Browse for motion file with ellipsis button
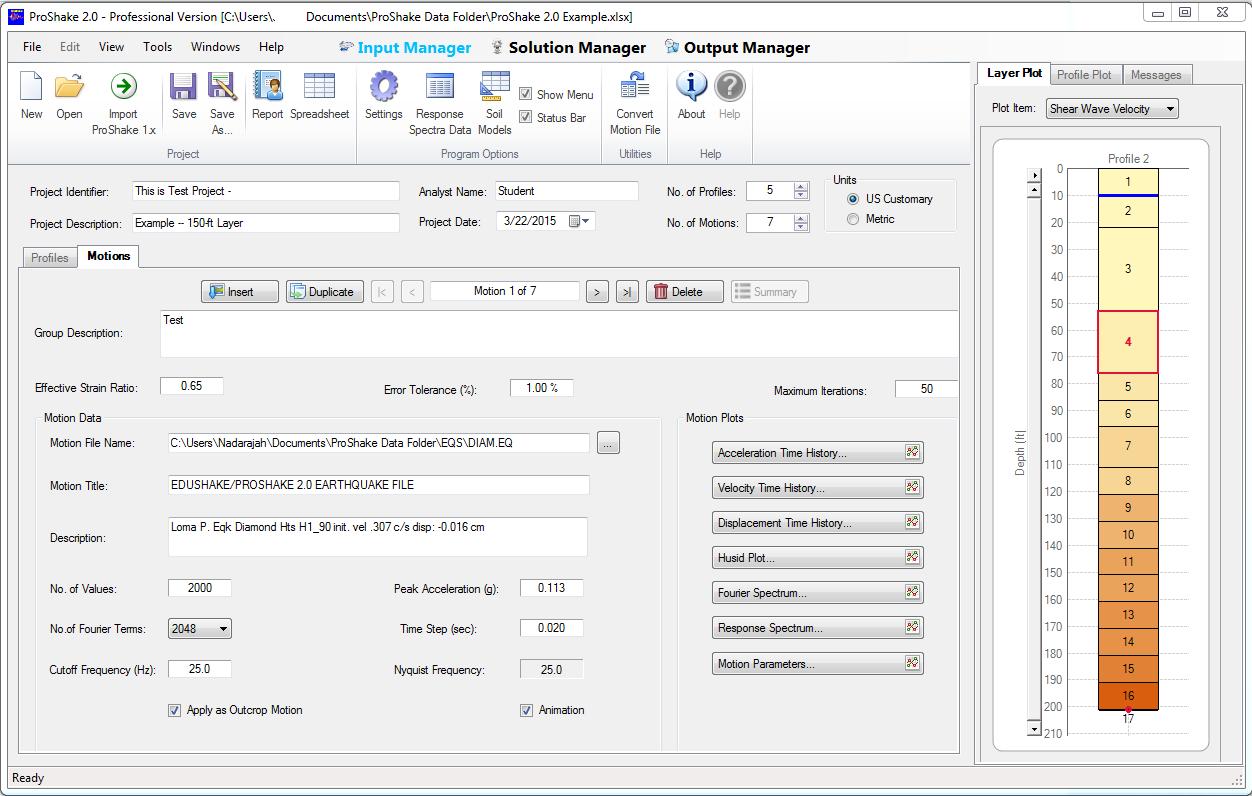1252x796 pixels. tap(608, 443)
